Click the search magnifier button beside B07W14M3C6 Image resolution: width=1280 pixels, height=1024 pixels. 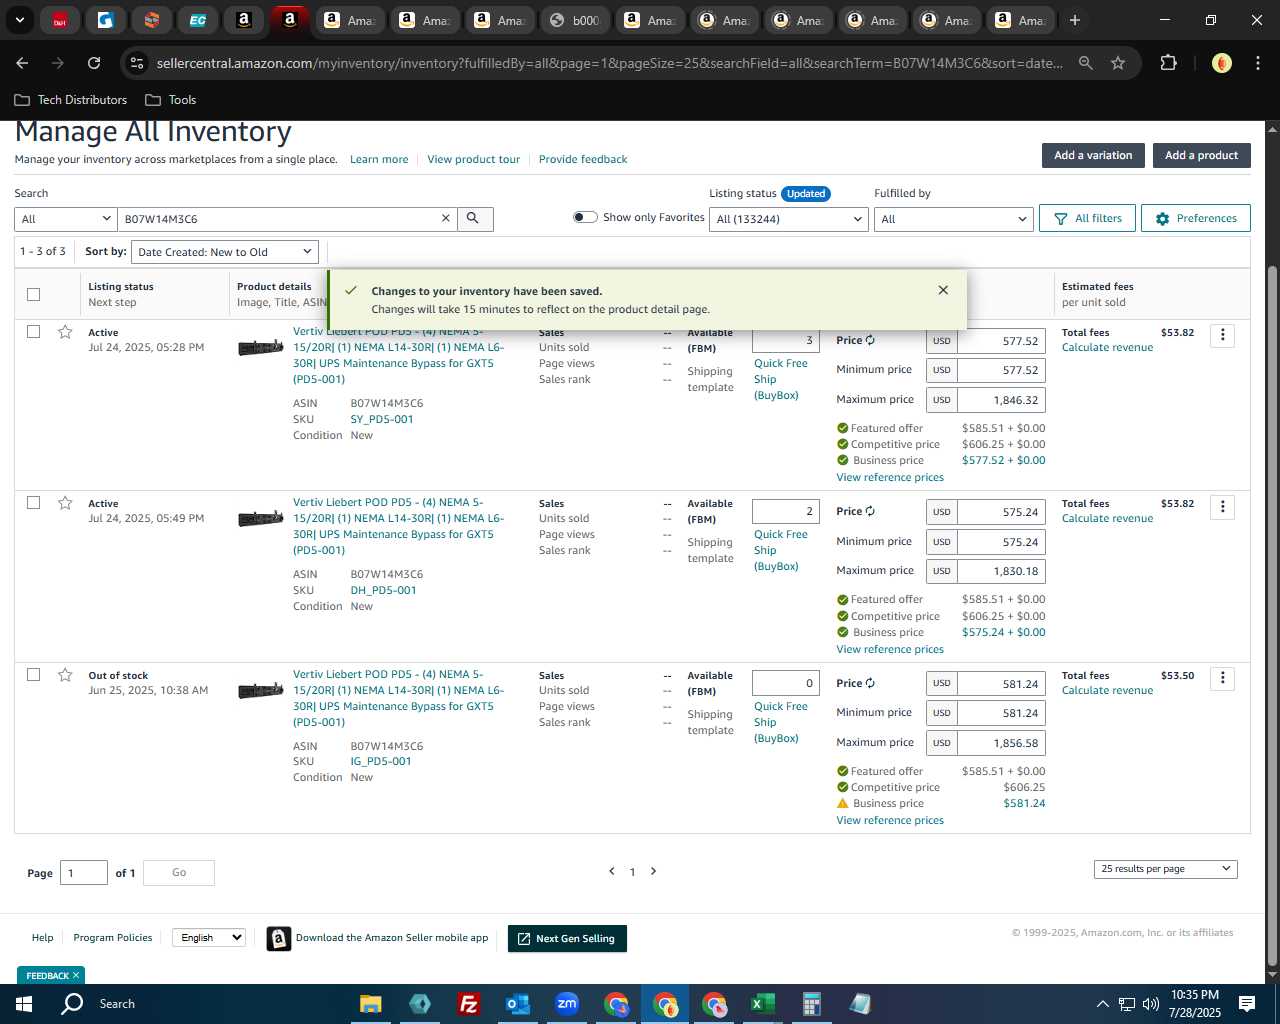pos(474,219)
